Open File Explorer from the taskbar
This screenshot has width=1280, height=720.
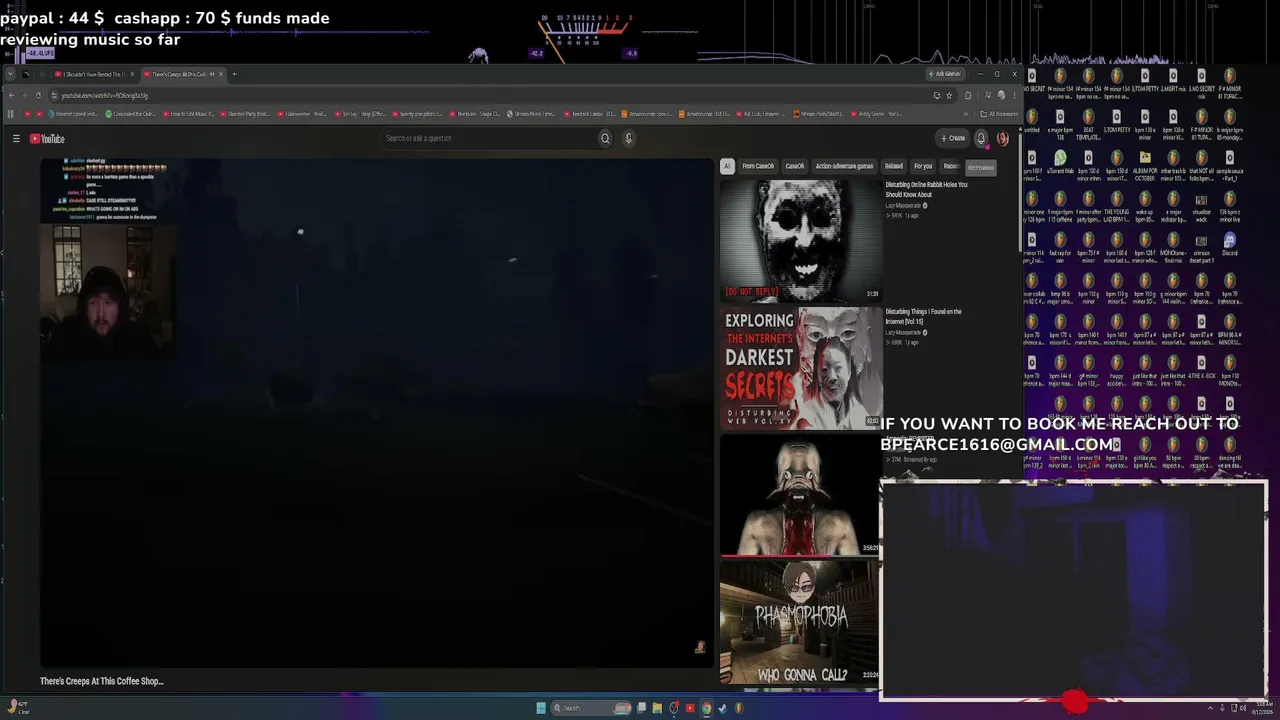coord(657,708)
